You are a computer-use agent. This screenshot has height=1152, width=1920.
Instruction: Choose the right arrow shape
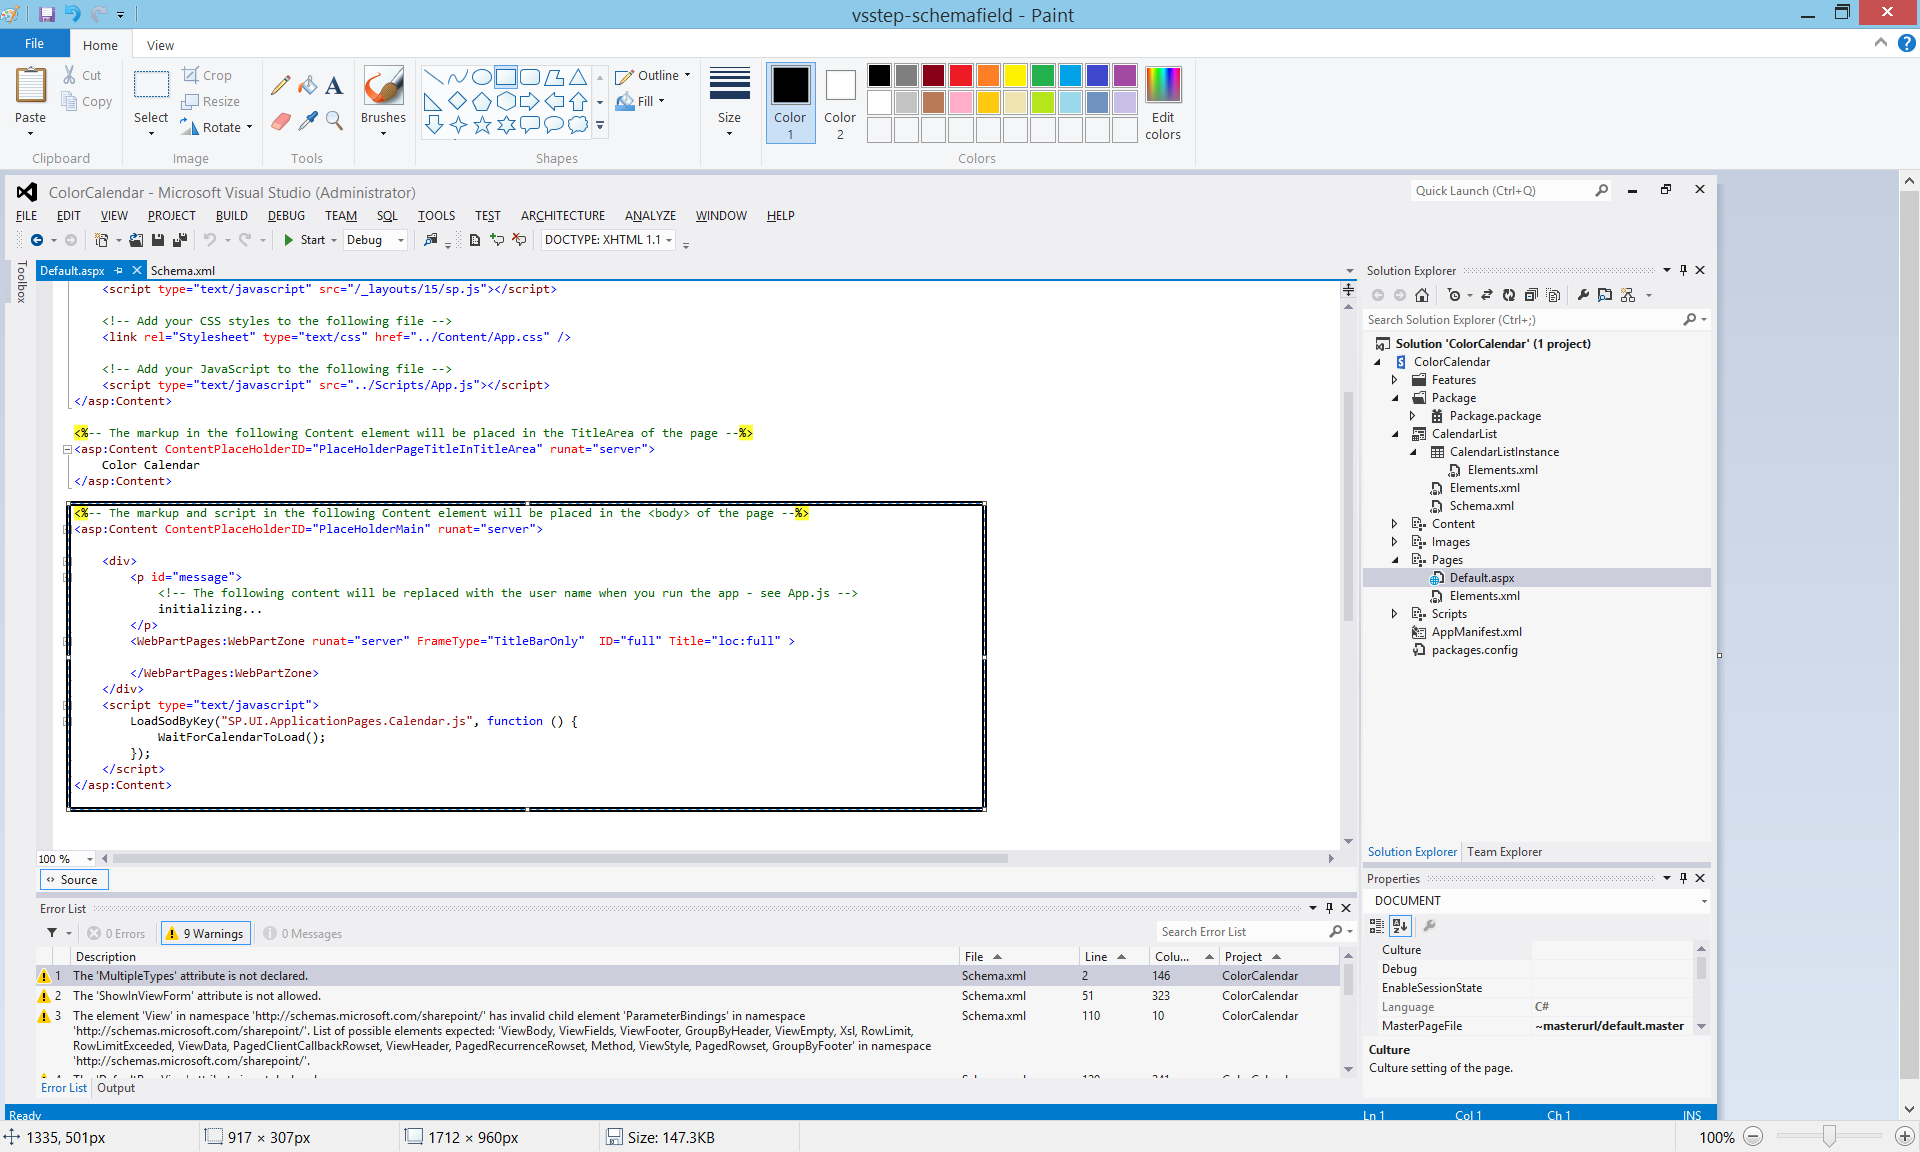coord(530,101)
